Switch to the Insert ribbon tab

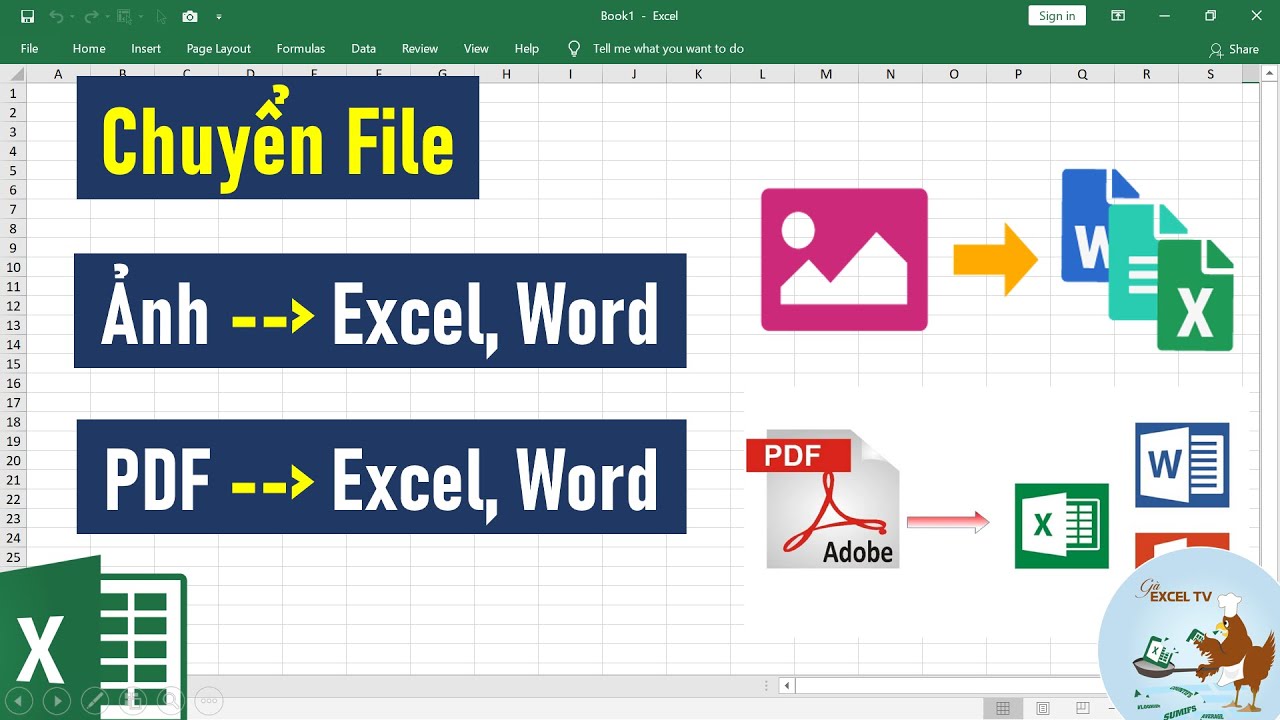coord(146,48)
